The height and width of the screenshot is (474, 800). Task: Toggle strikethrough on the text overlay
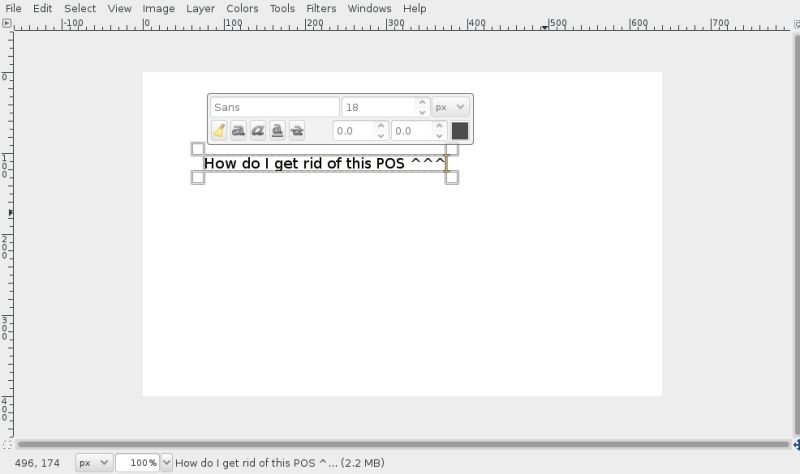(296, 131)
